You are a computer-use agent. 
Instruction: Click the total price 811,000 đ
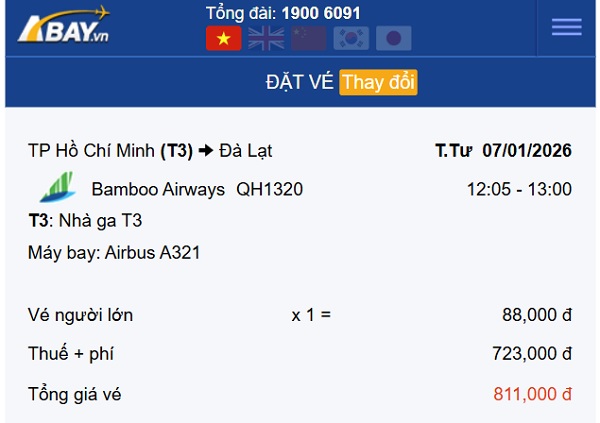pyautogui.click(x=532, y=394)
